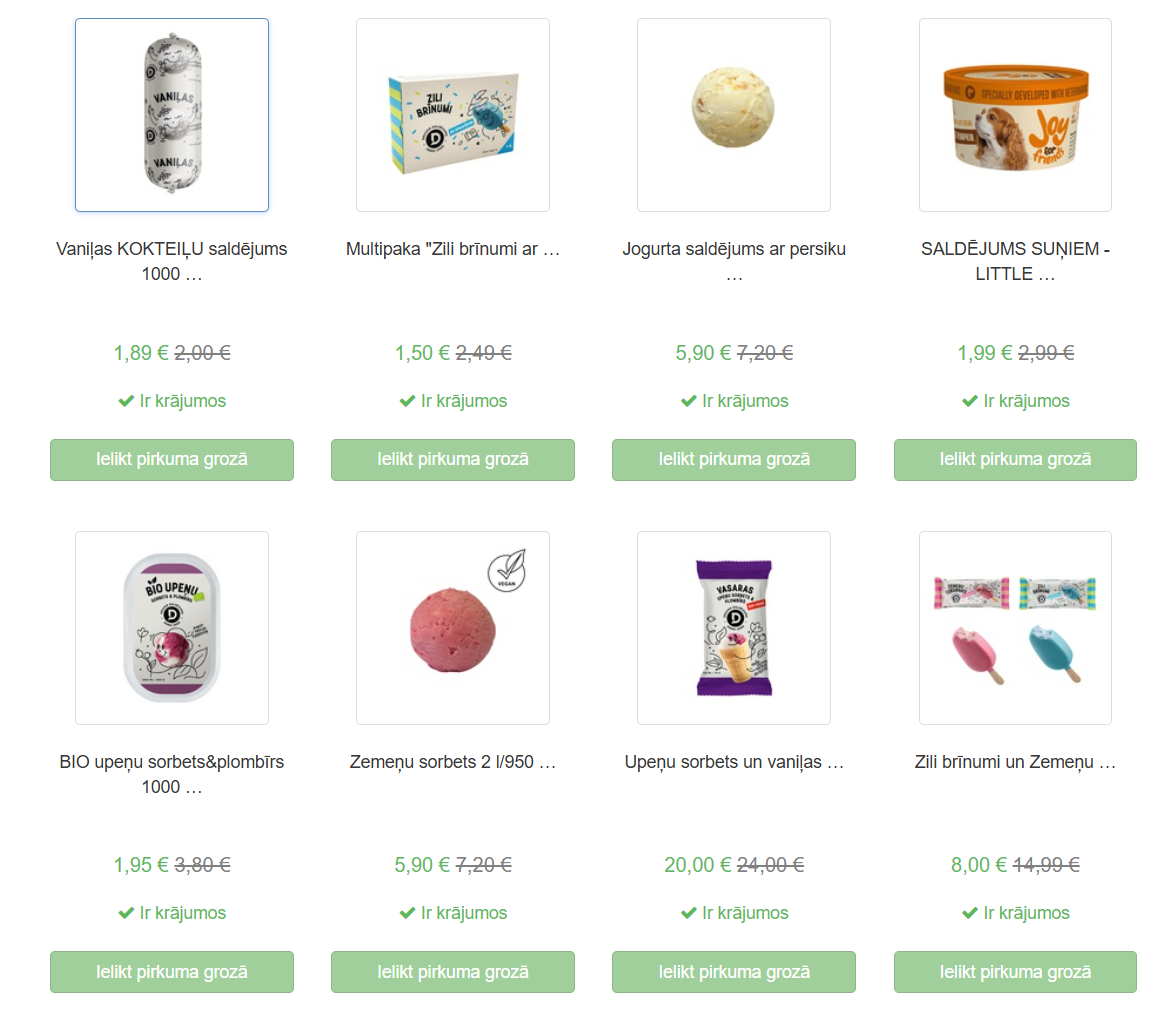The width and height of the screenshot is (1162, 1021).
Task: Open the Vasaras purple cone package image
Action: [x=734, y=628]
